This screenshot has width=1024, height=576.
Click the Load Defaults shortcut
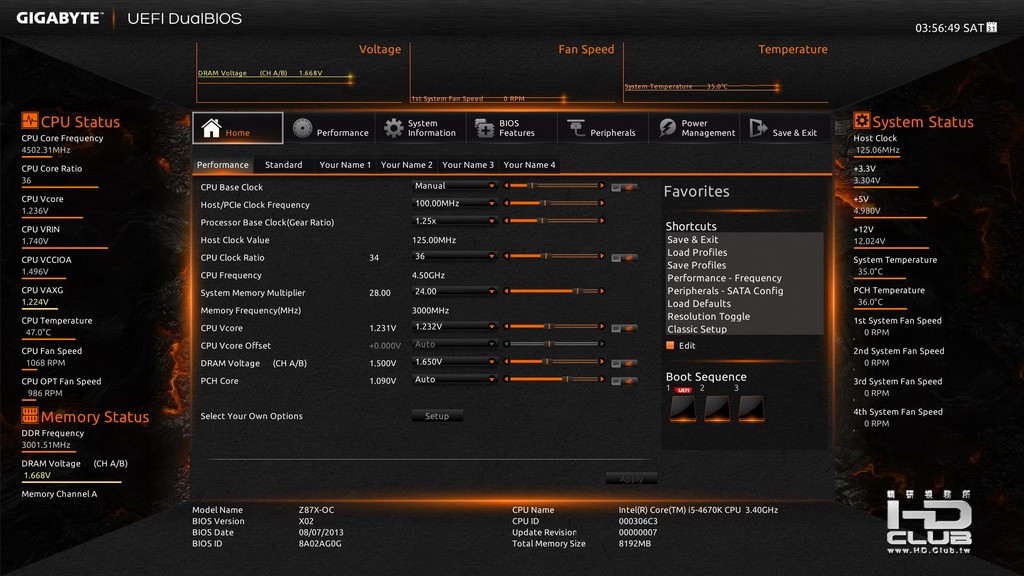pyautogui.click(x=699, y=304)
